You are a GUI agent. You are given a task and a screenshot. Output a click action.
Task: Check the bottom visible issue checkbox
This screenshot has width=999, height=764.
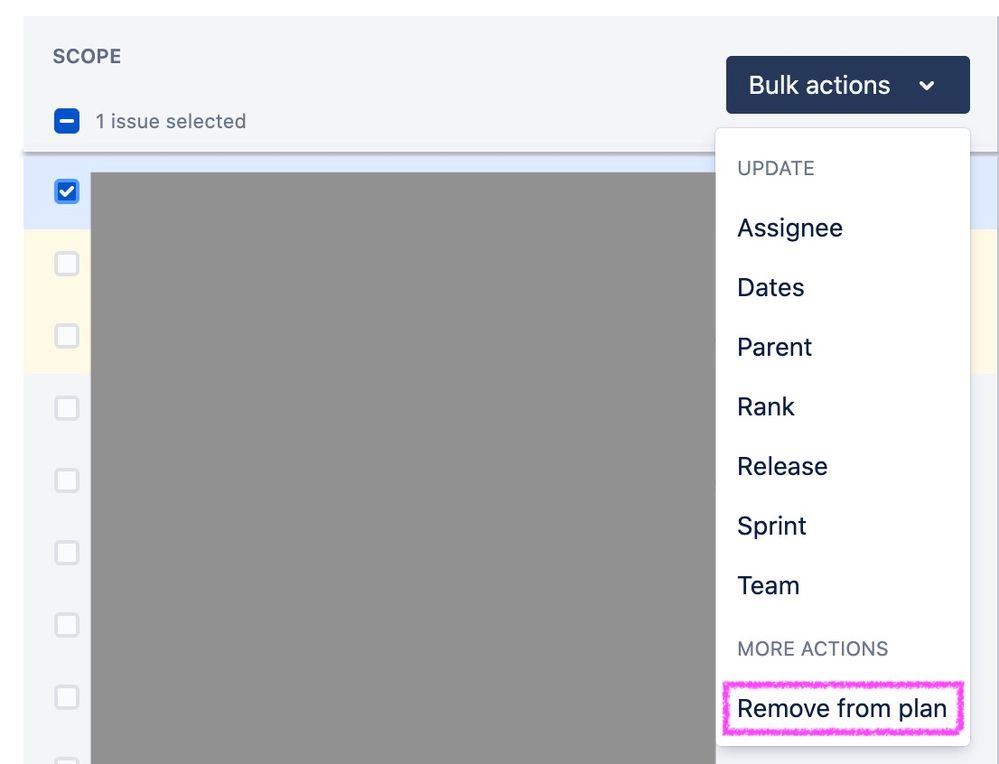(x=67, y=696)
